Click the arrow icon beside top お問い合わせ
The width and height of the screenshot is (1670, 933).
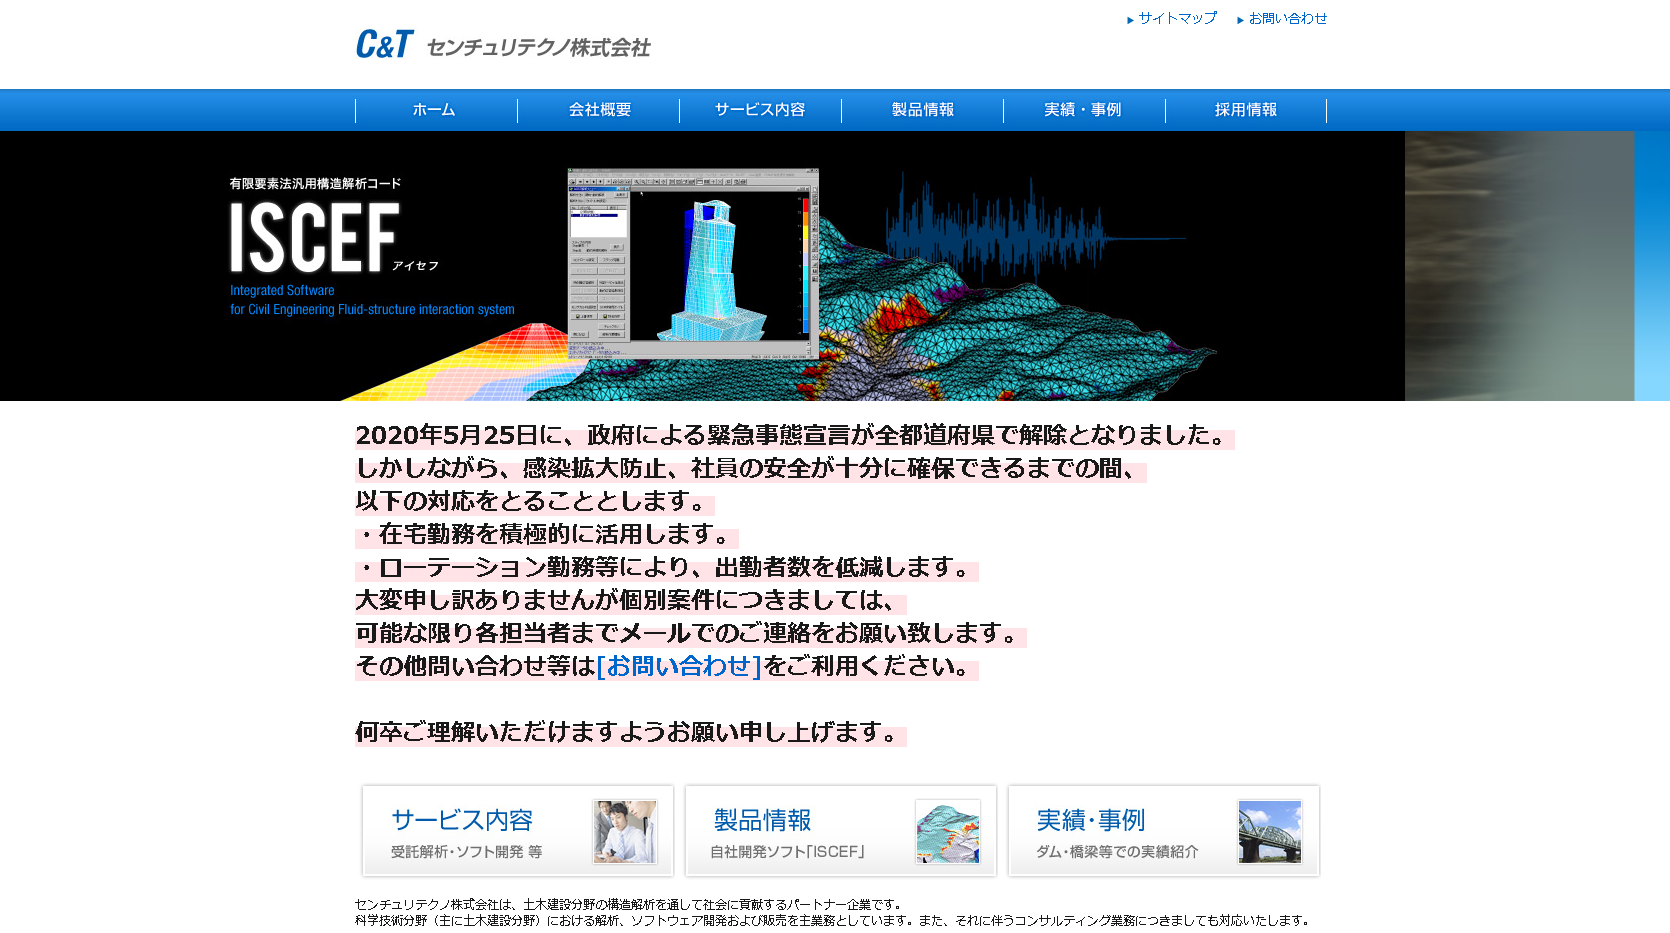tap(1239, 18)
